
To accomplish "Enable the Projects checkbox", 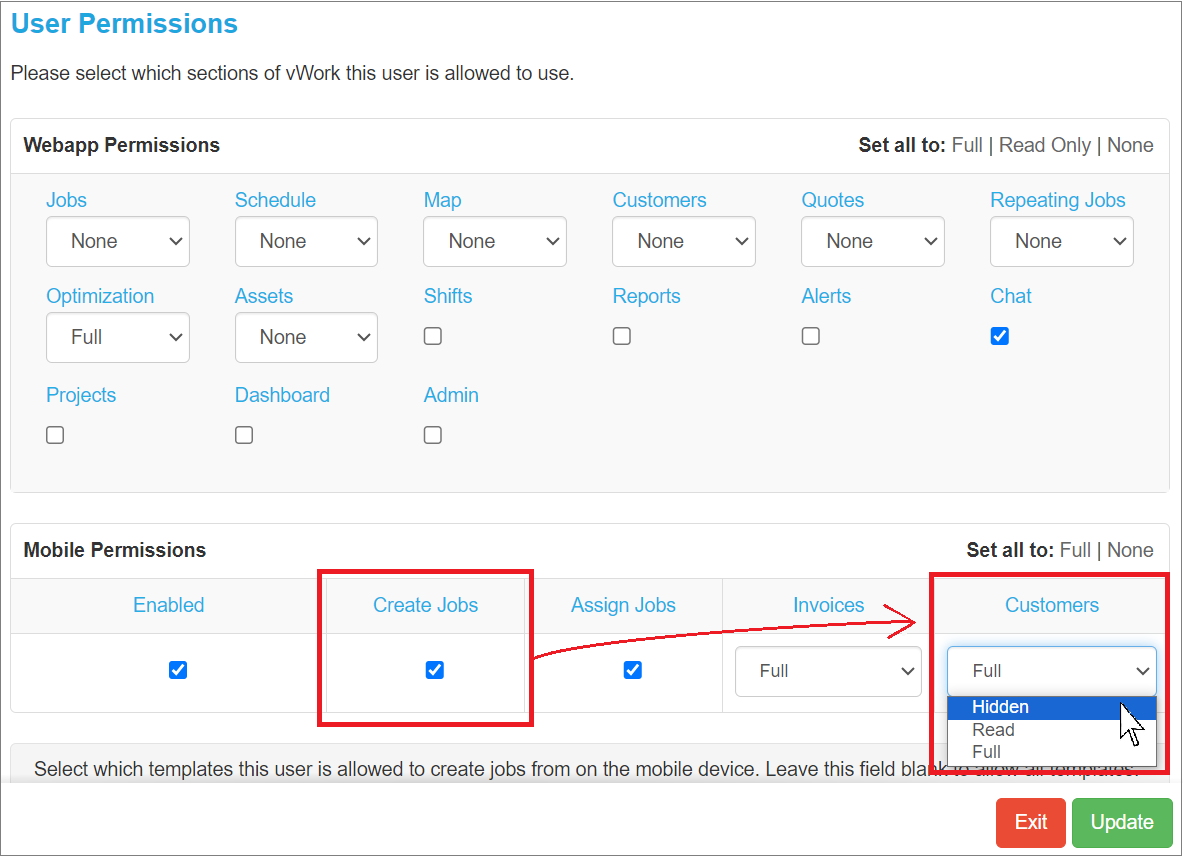I will click(x=55, y=435).
